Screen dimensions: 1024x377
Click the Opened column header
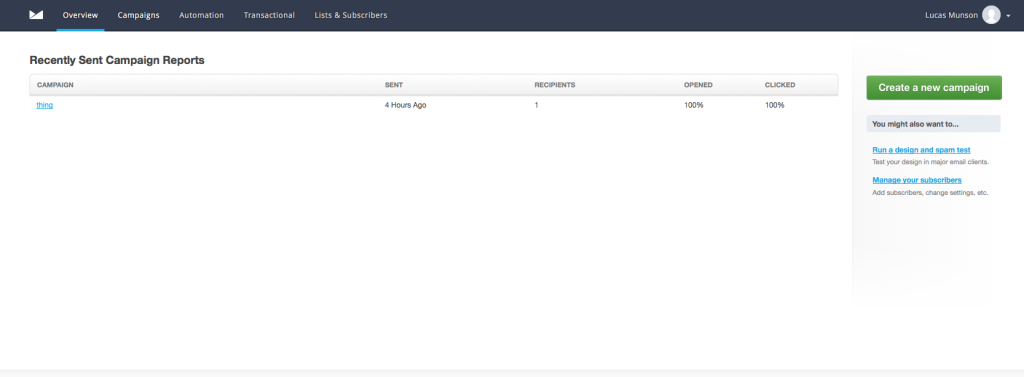pyautogui.click(x=698, y=85)
